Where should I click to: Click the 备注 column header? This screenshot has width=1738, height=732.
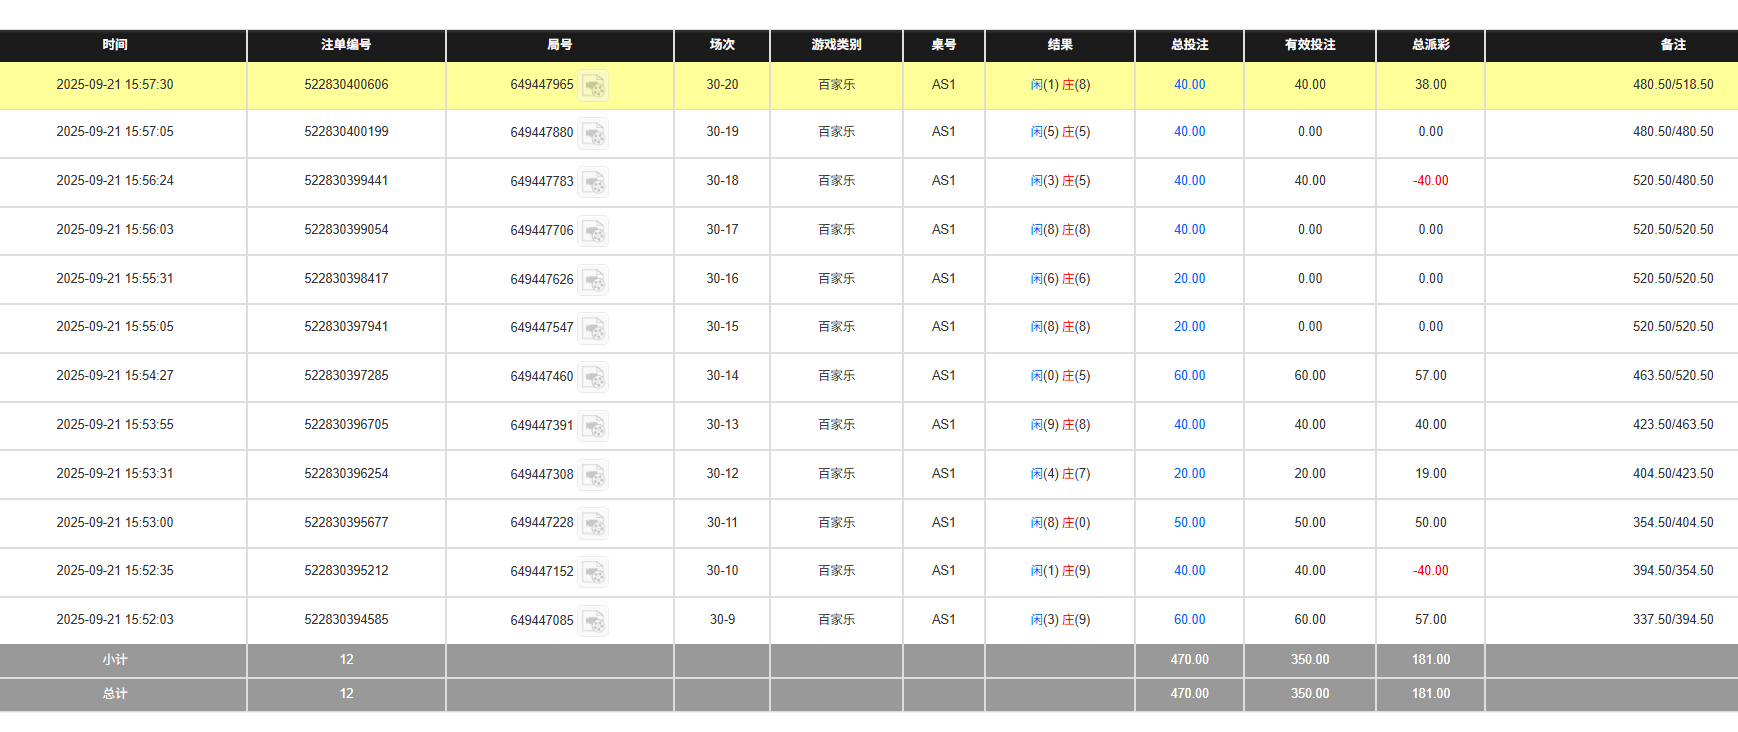1672,45
